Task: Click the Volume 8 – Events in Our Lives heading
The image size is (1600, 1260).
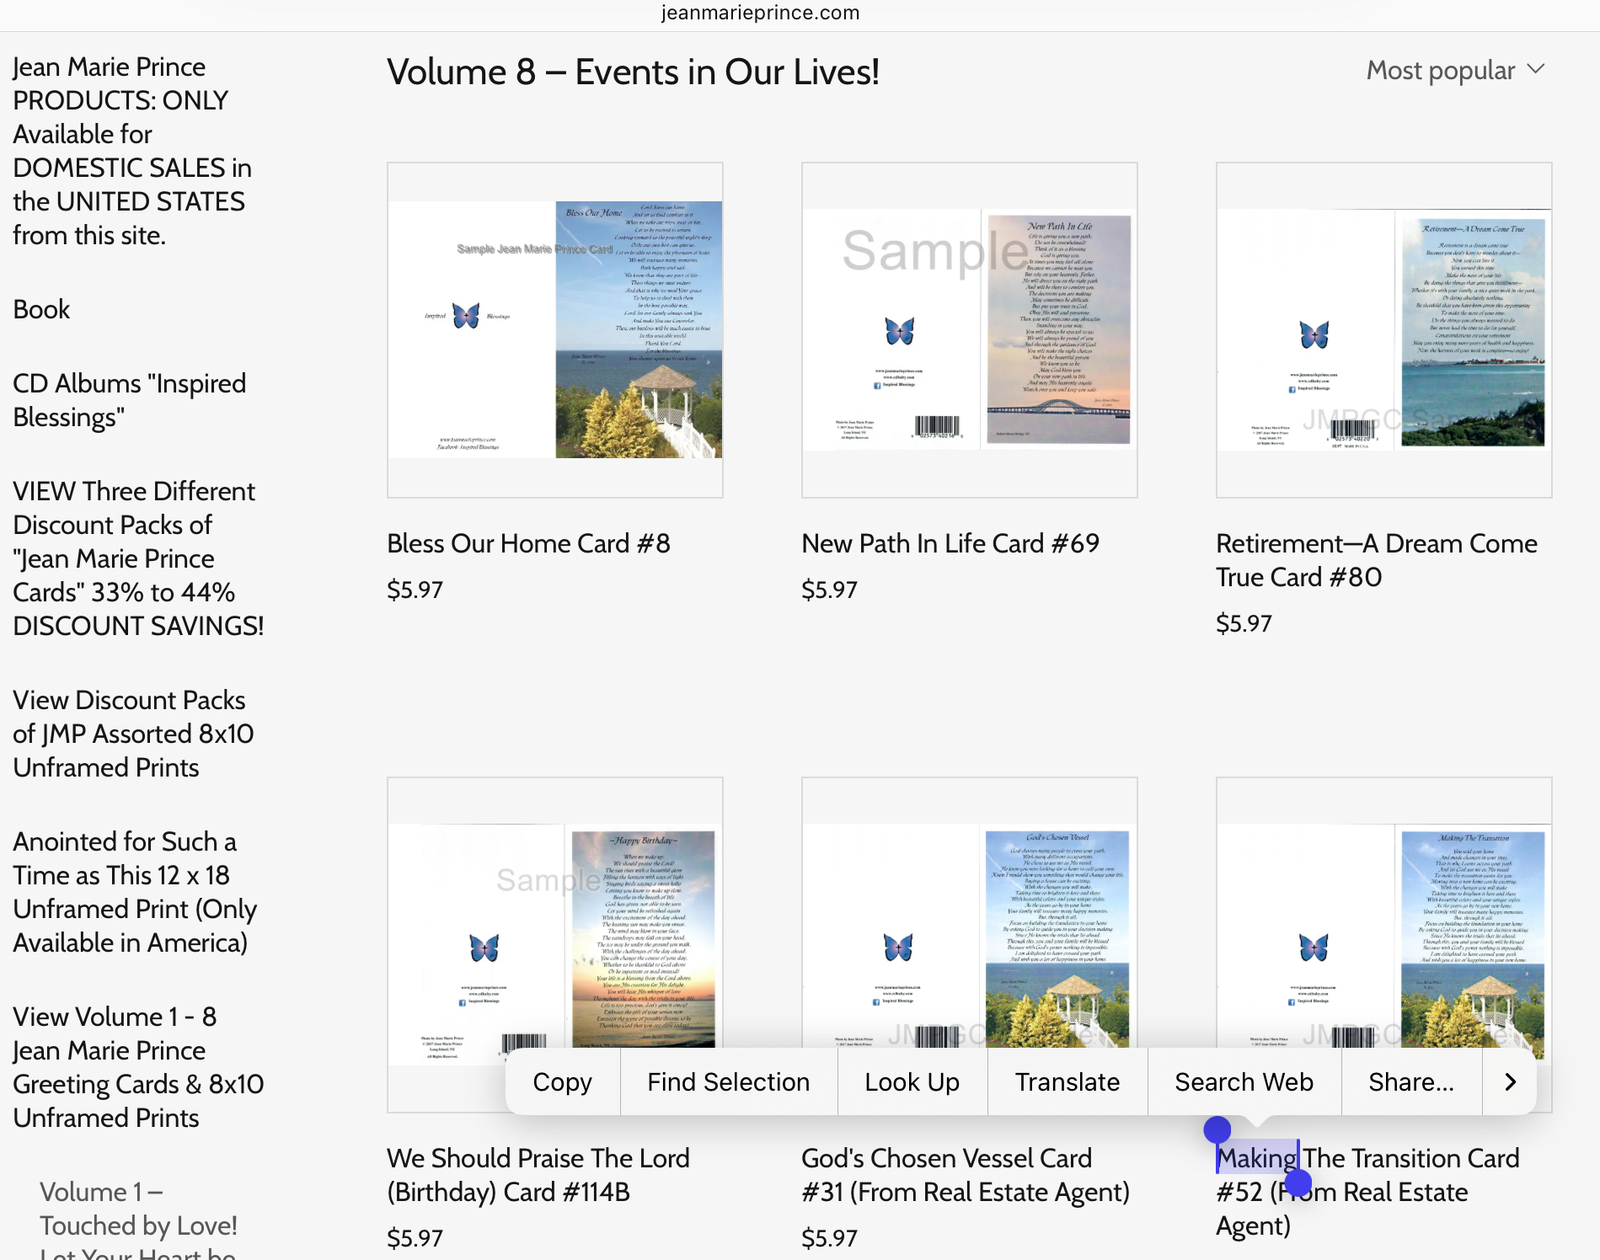Action: (x=633, y=72)
